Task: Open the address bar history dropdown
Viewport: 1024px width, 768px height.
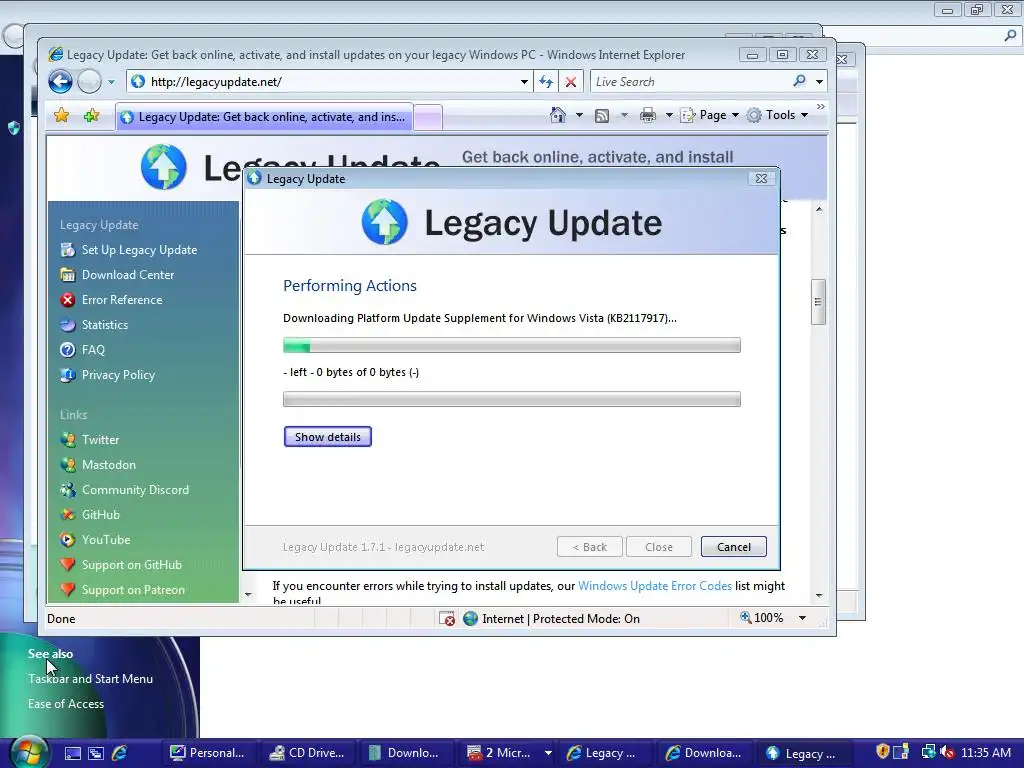Action: click(x=524, y=82)
